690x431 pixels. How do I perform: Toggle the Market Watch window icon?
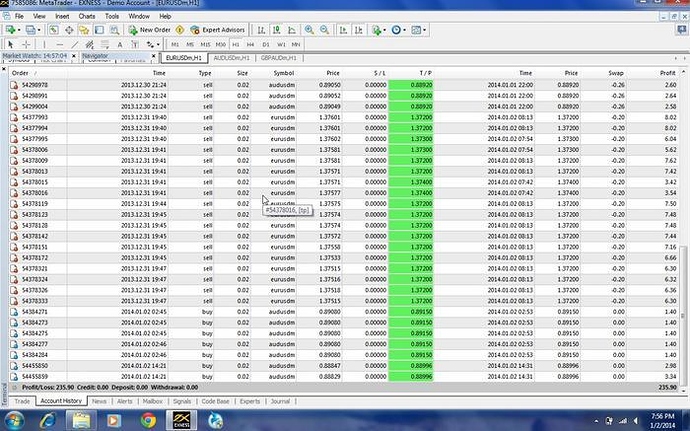(54, 30)
